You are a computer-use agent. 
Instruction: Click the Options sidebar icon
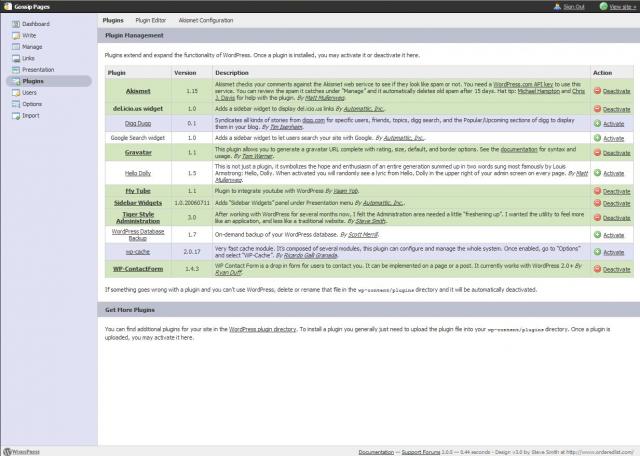16,104
